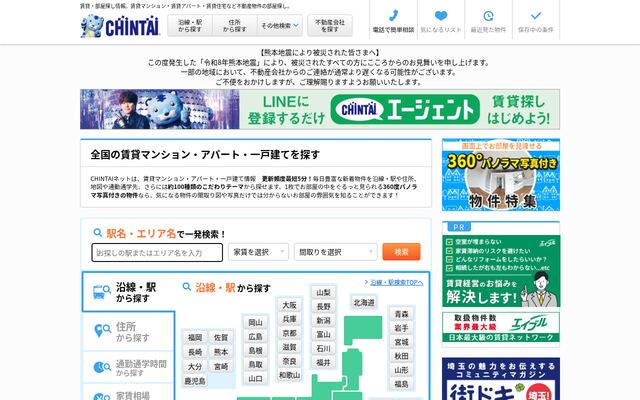Open 沿線・駅から探す header menu
Viewport: 640px width, 400px height.
click(190, 26)
